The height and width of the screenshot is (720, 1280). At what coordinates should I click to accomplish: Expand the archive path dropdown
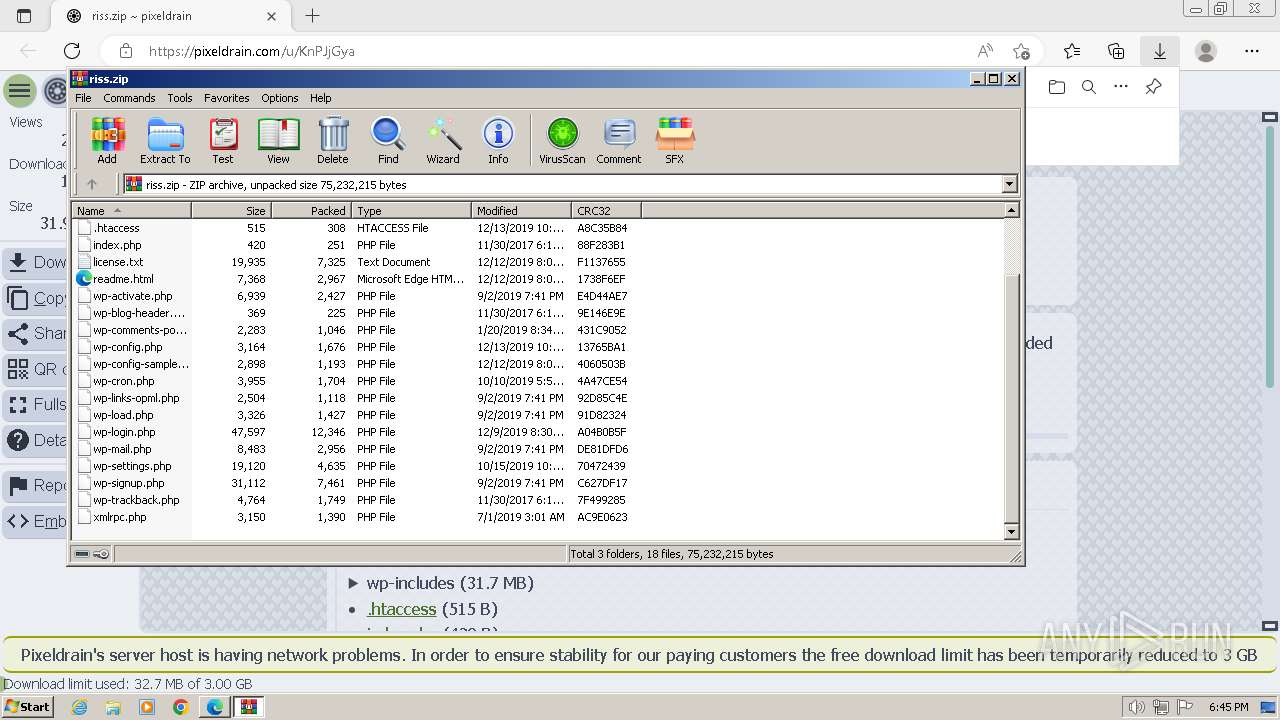click(x=1009, y=184)
